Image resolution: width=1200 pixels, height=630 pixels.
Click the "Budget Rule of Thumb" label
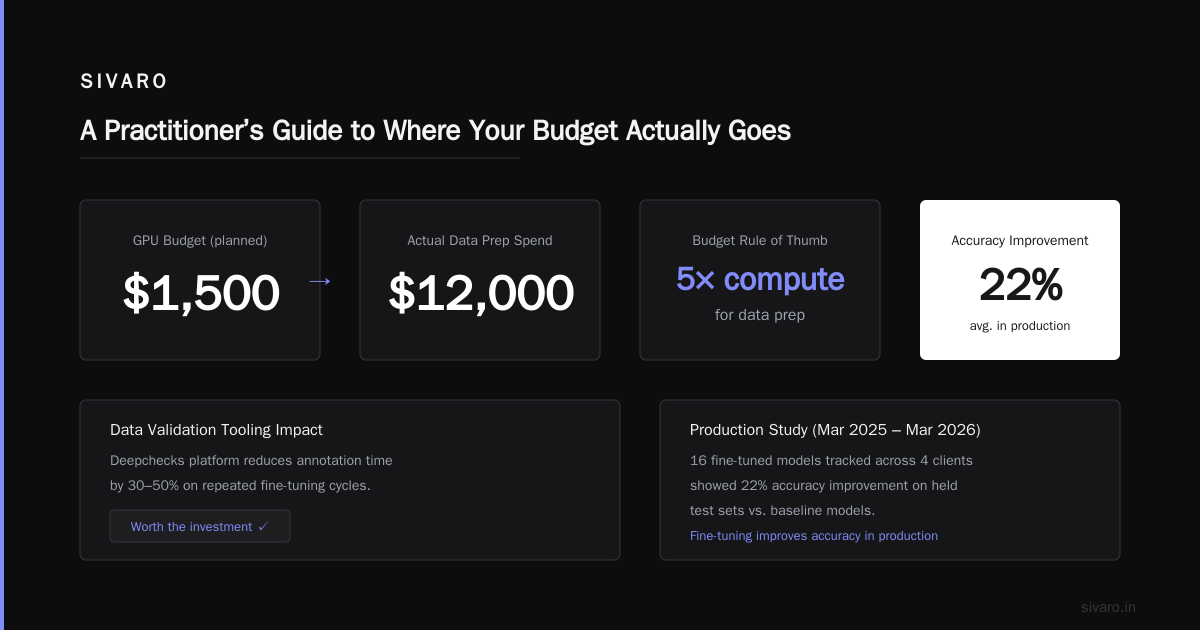coord(760,241)
